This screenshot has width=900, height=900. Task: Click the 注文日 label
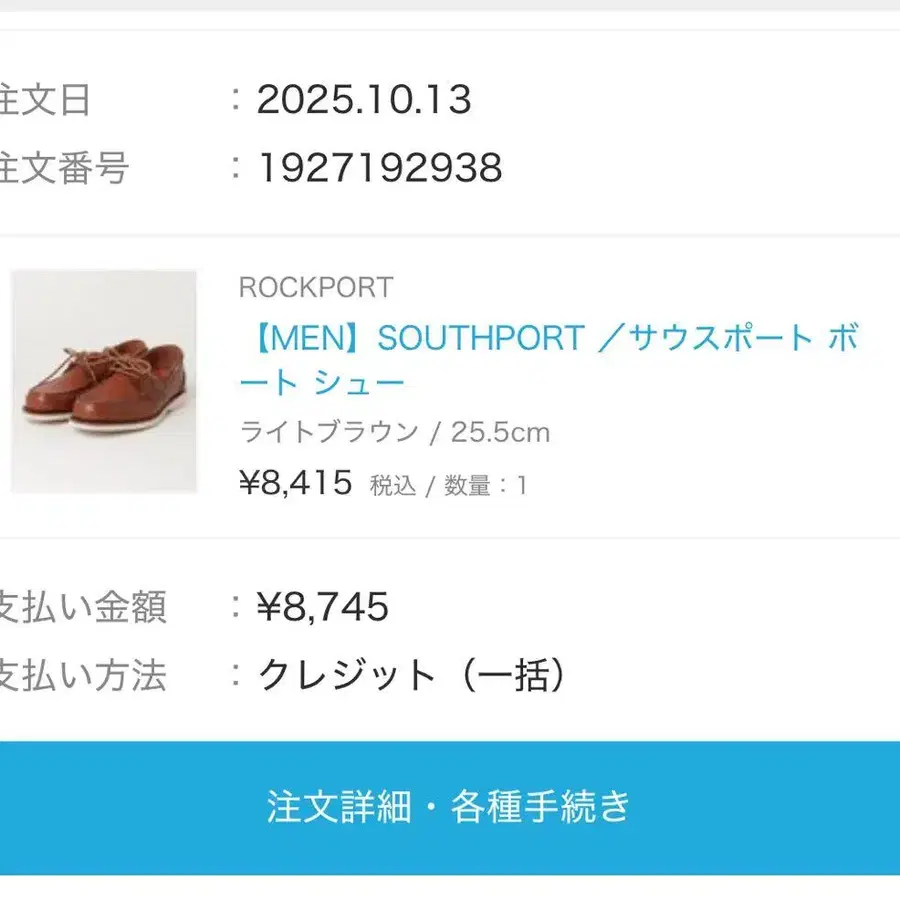click(45, 100)
